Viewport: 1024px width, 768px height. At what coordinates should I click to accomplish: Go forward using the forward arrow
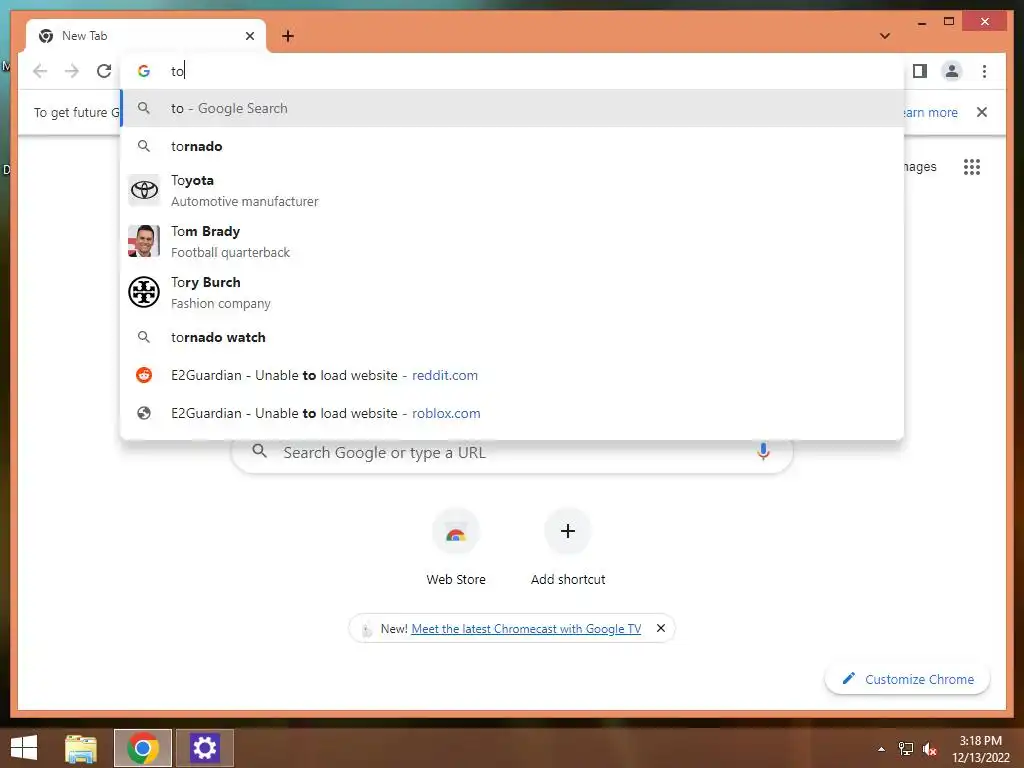pos(72,71)
